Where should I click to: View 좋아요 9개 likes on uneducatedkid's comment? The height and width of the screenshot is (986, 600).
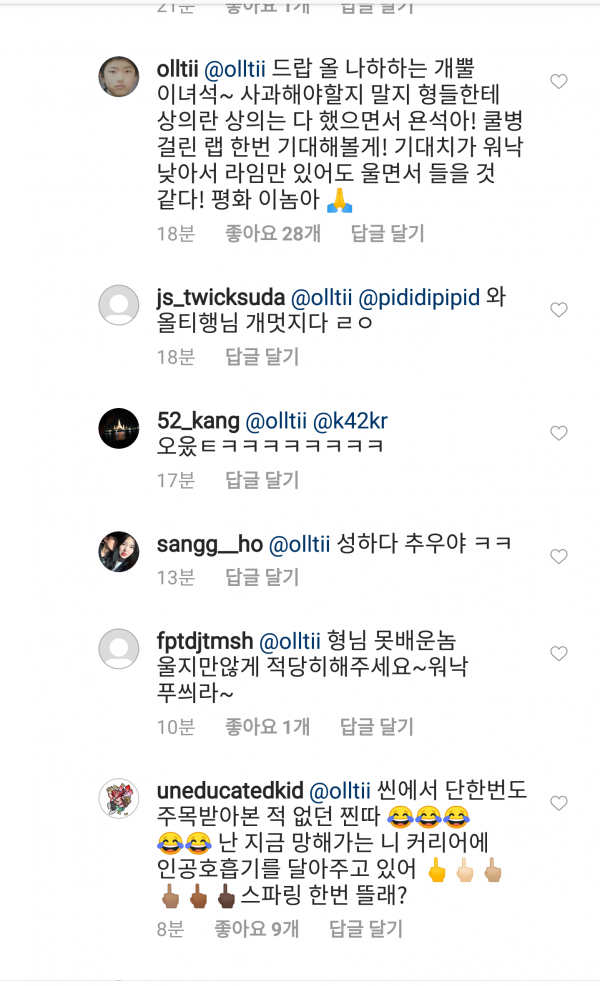[x=256, y=930]
